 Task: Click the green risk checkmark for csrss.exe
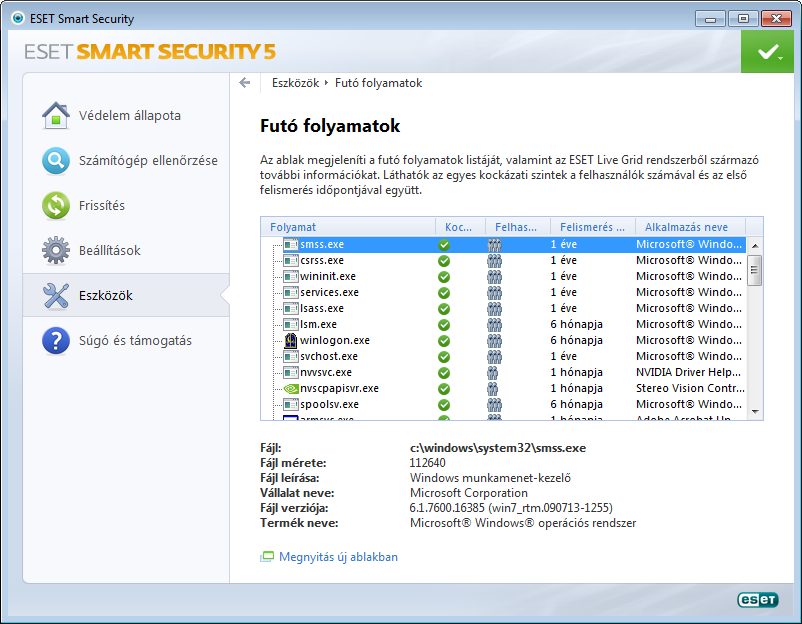tap(444, 261)
